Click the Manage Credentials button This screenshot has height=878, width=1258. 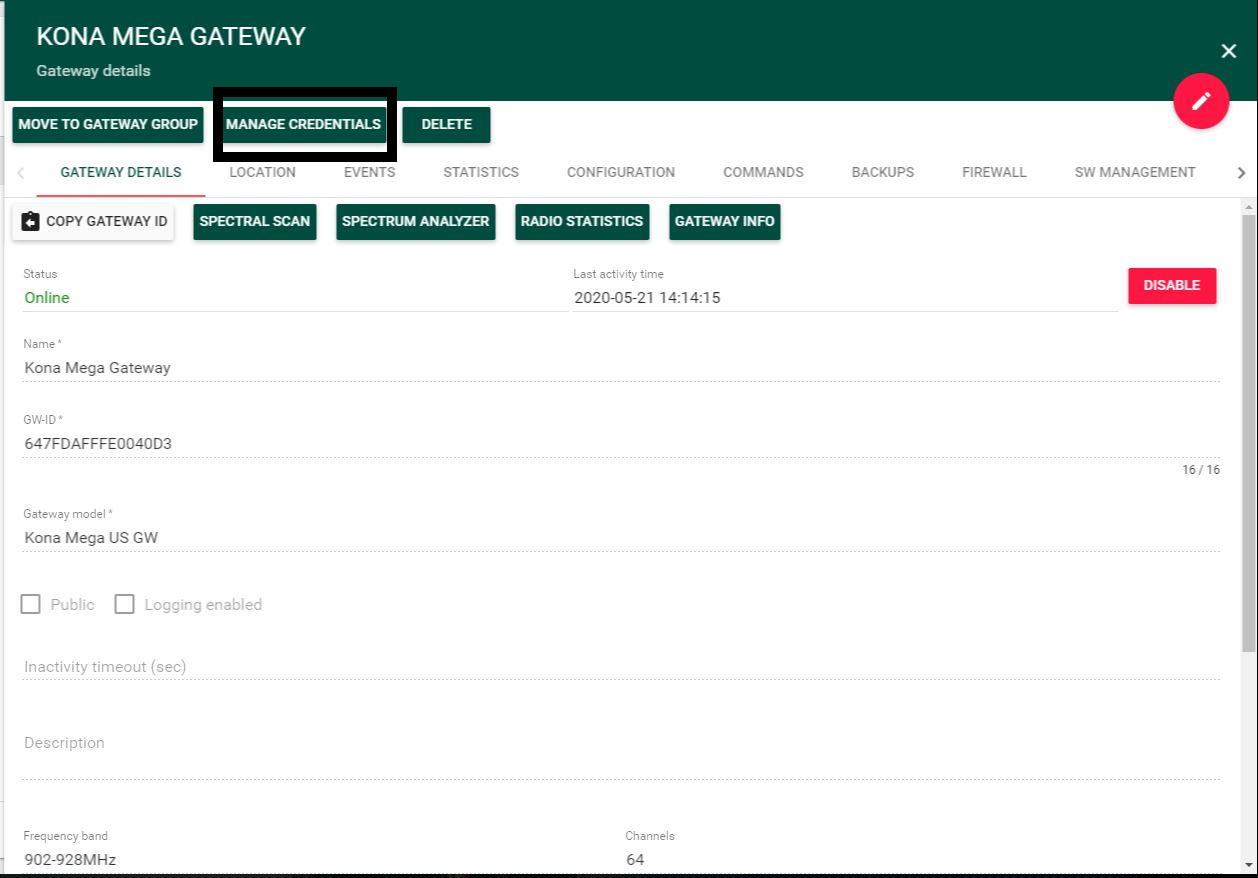[303, 124]
